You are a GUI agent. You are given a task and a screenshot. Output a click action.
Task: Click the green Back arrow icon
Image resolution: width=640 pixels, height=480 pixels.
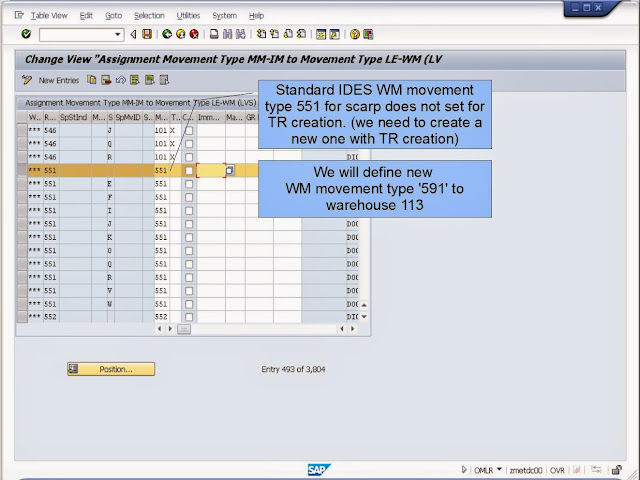click(167, 34)
